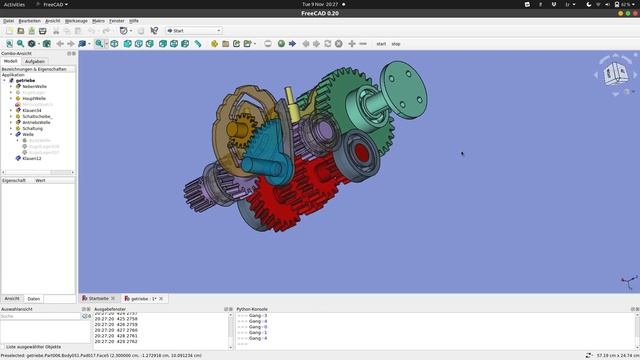The width and height of the screenshot is (640, 360).
Task: Open the Draw Style dropdown arrow
Action: coord(38,44)
